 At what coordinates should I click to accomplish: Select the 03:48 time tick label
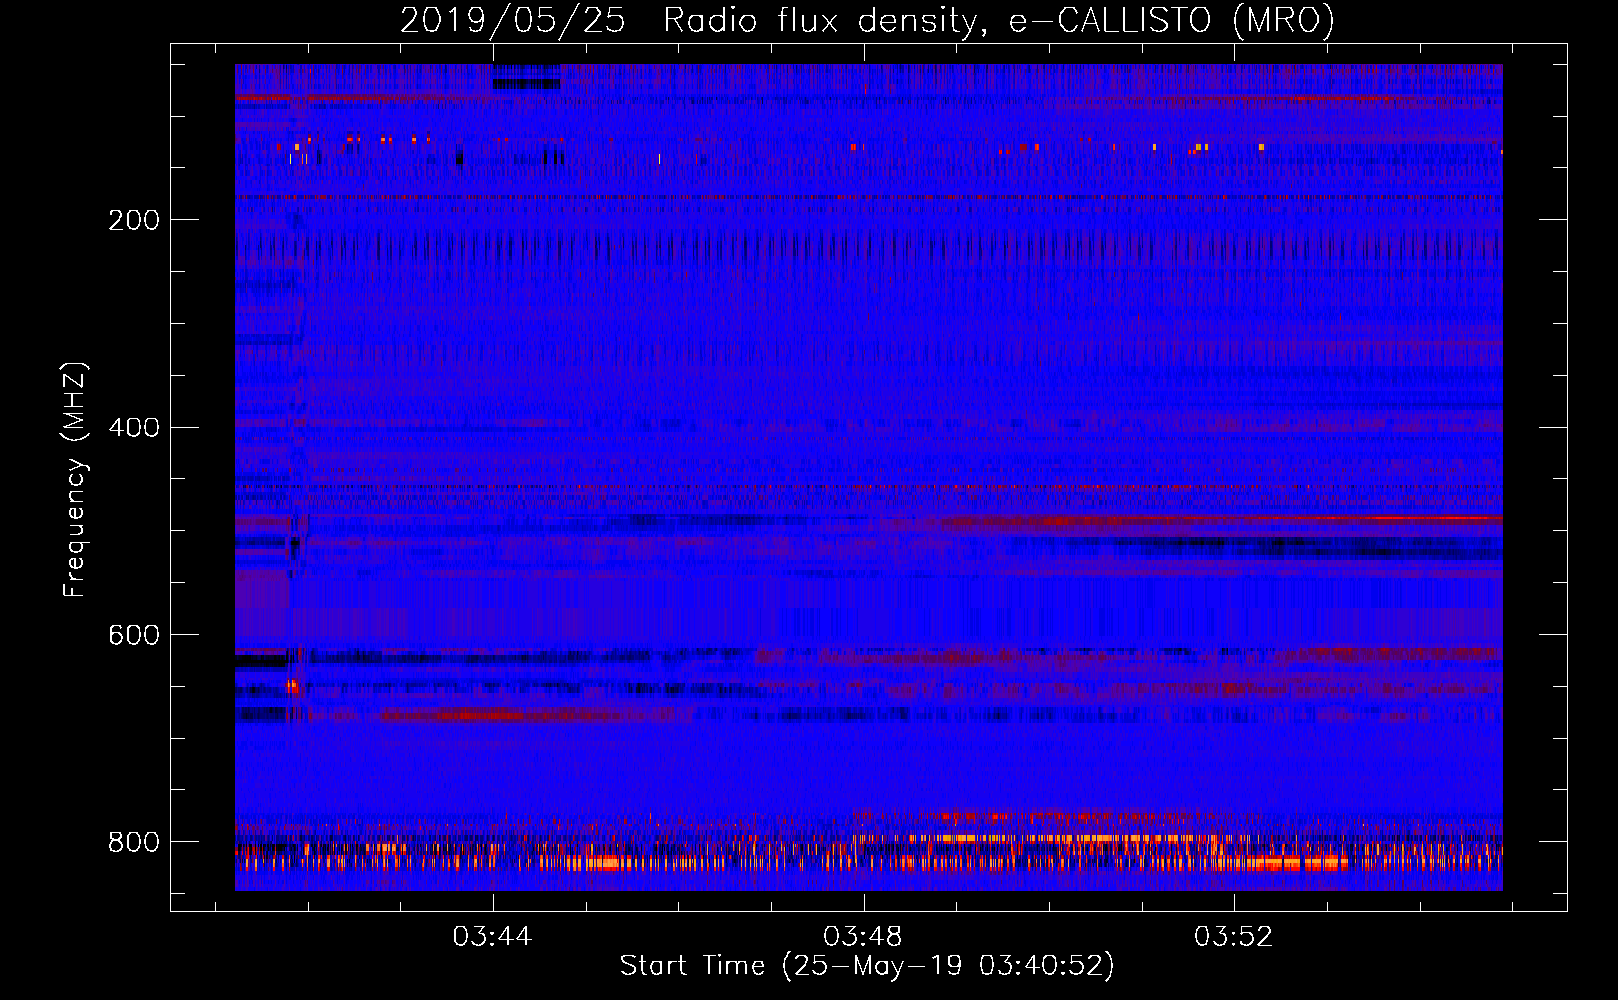click(863, 937)
